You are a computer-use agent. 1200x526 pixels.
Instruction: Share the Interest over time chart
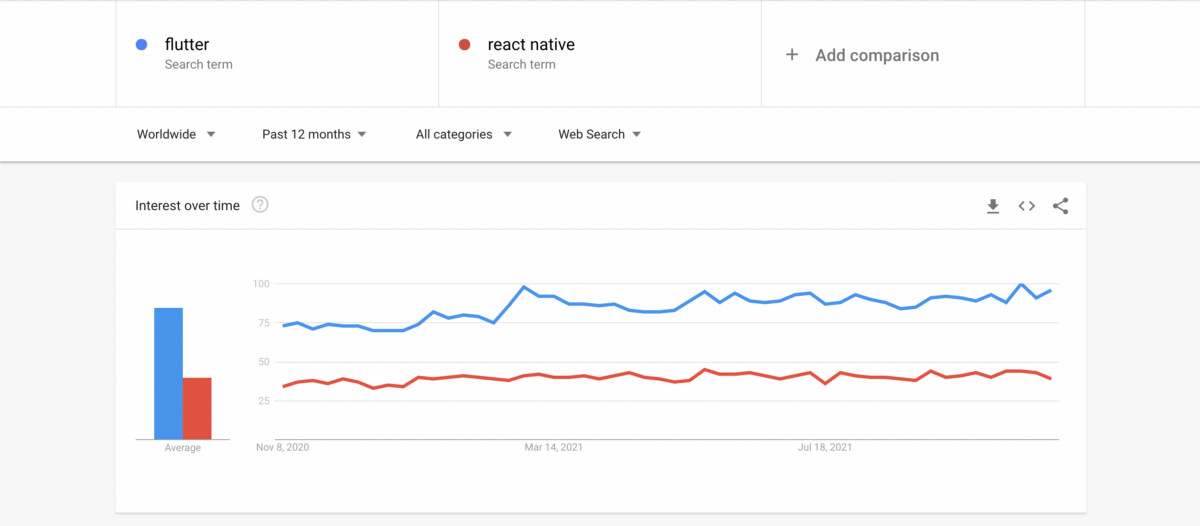1061,206
